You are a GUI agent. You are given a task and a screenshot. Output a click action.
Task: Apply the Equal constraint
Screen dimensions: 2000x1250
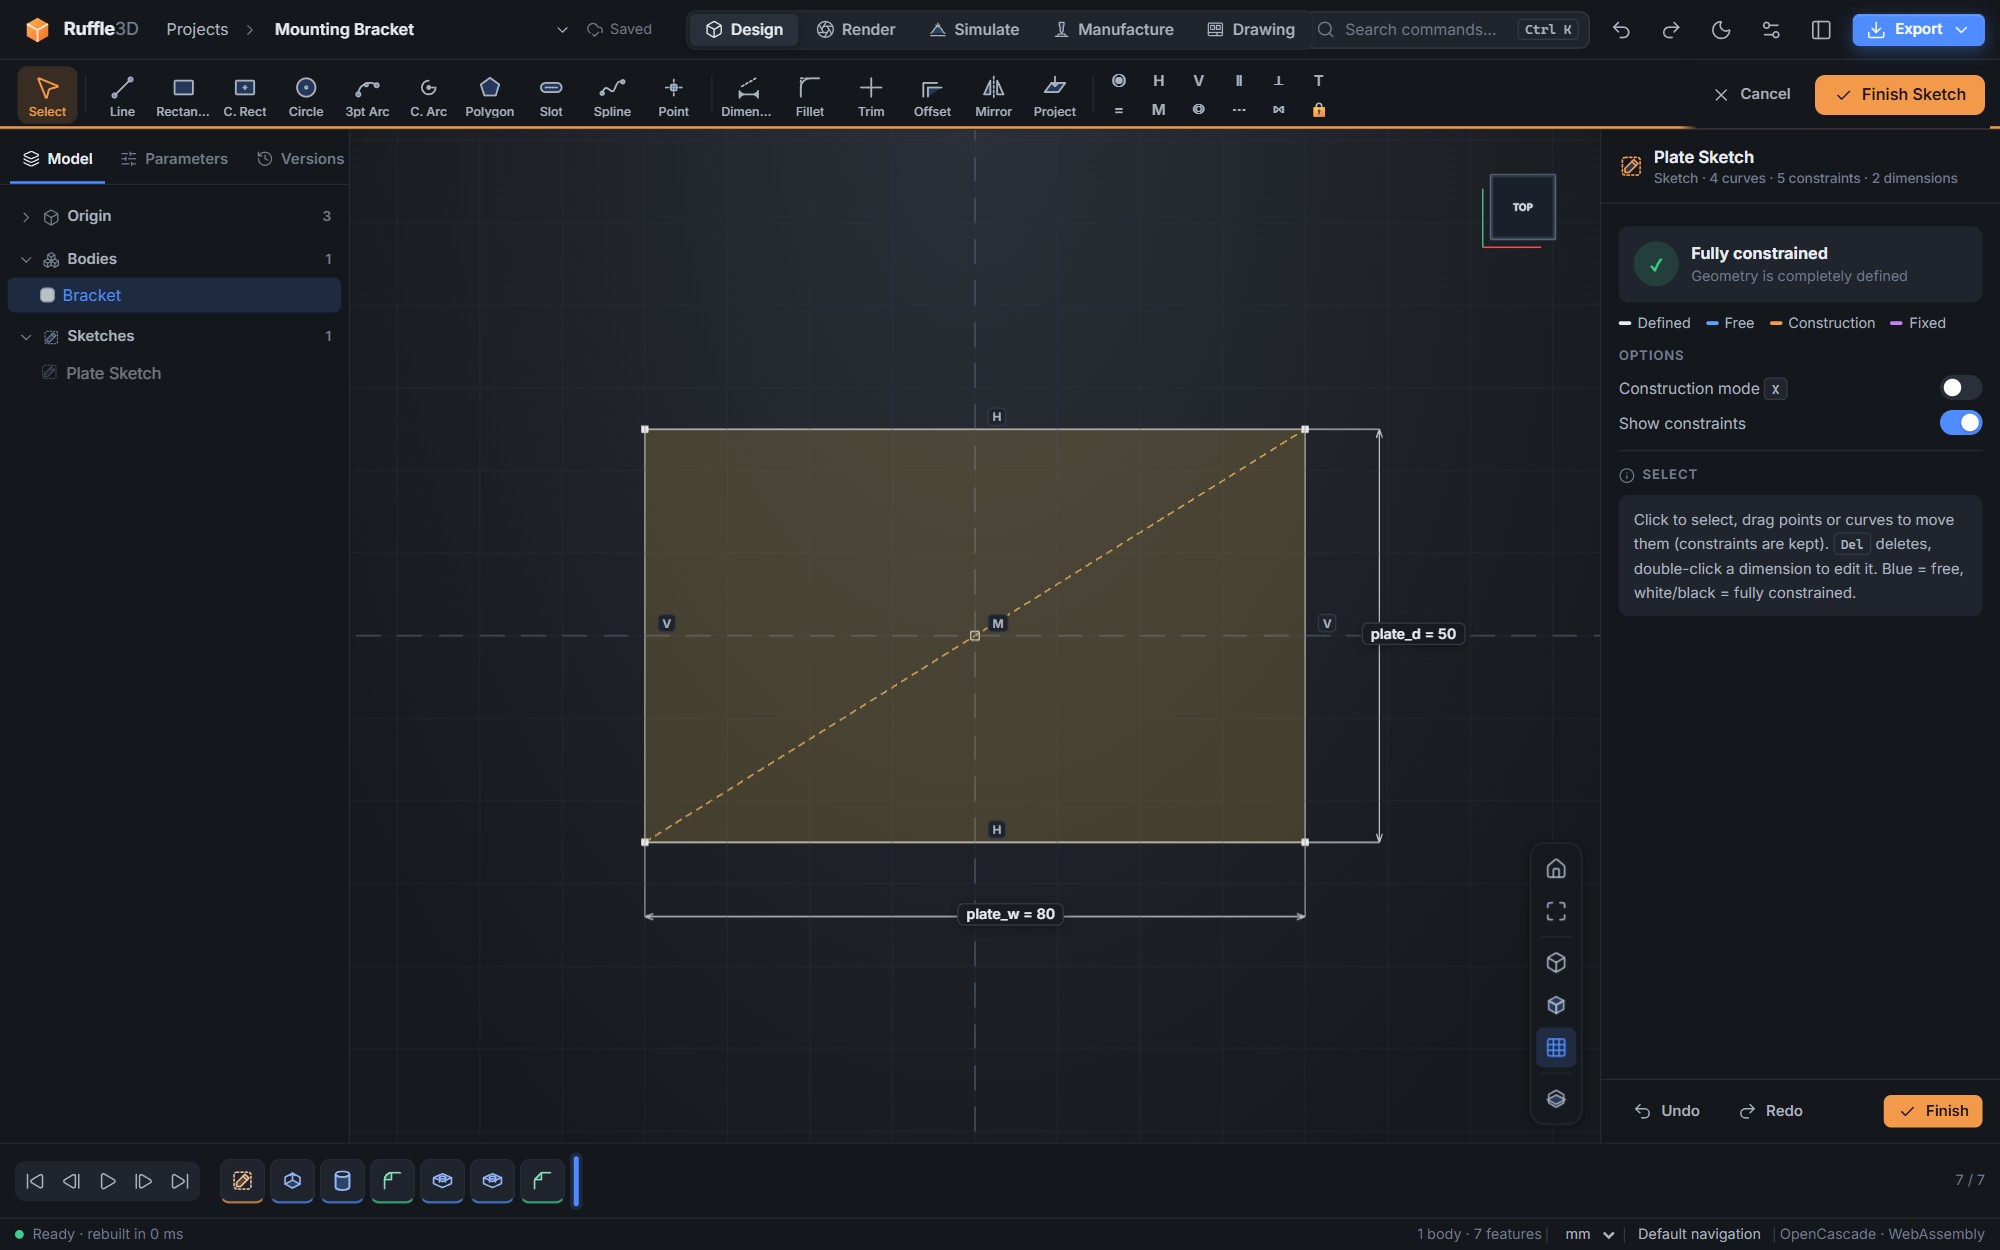click(x=1119, y=110)
